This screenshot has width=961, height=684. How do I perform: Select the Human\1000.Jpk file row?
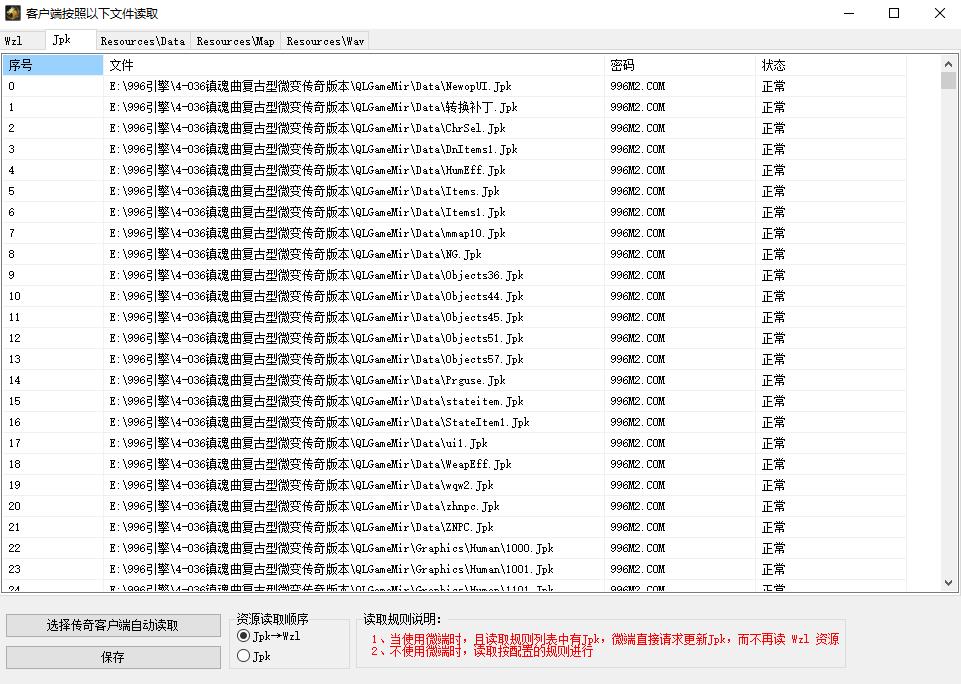(454, 548)
